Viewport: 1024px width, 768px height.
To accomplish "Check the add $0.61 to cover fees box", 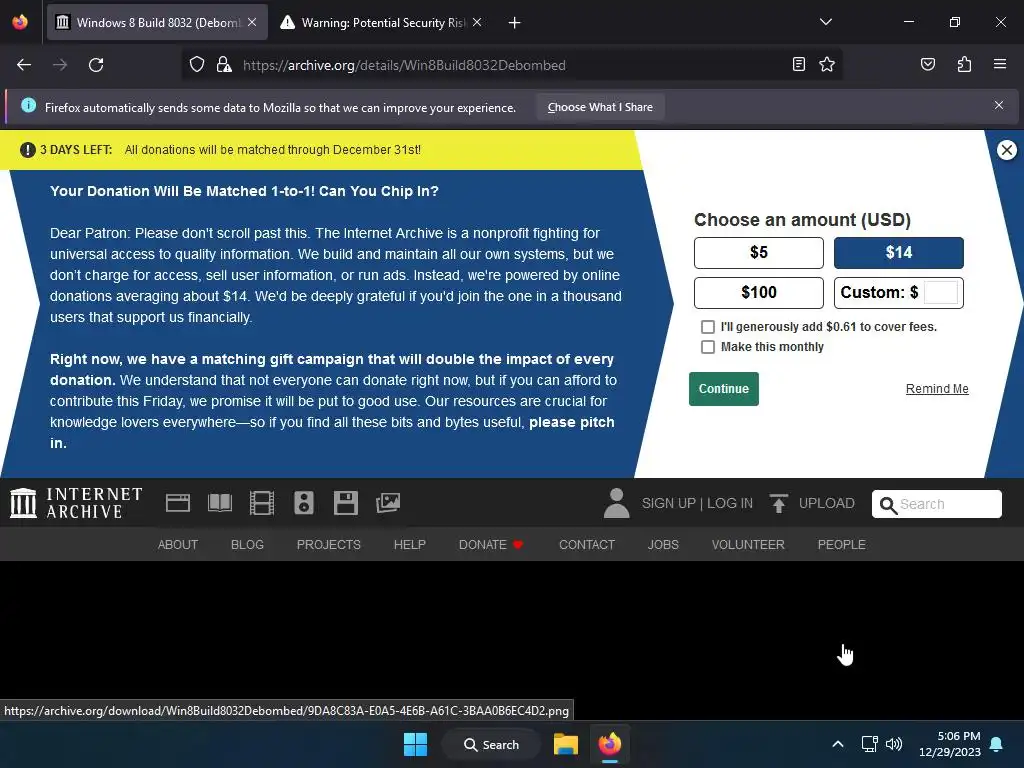I will tap(708, 327).
